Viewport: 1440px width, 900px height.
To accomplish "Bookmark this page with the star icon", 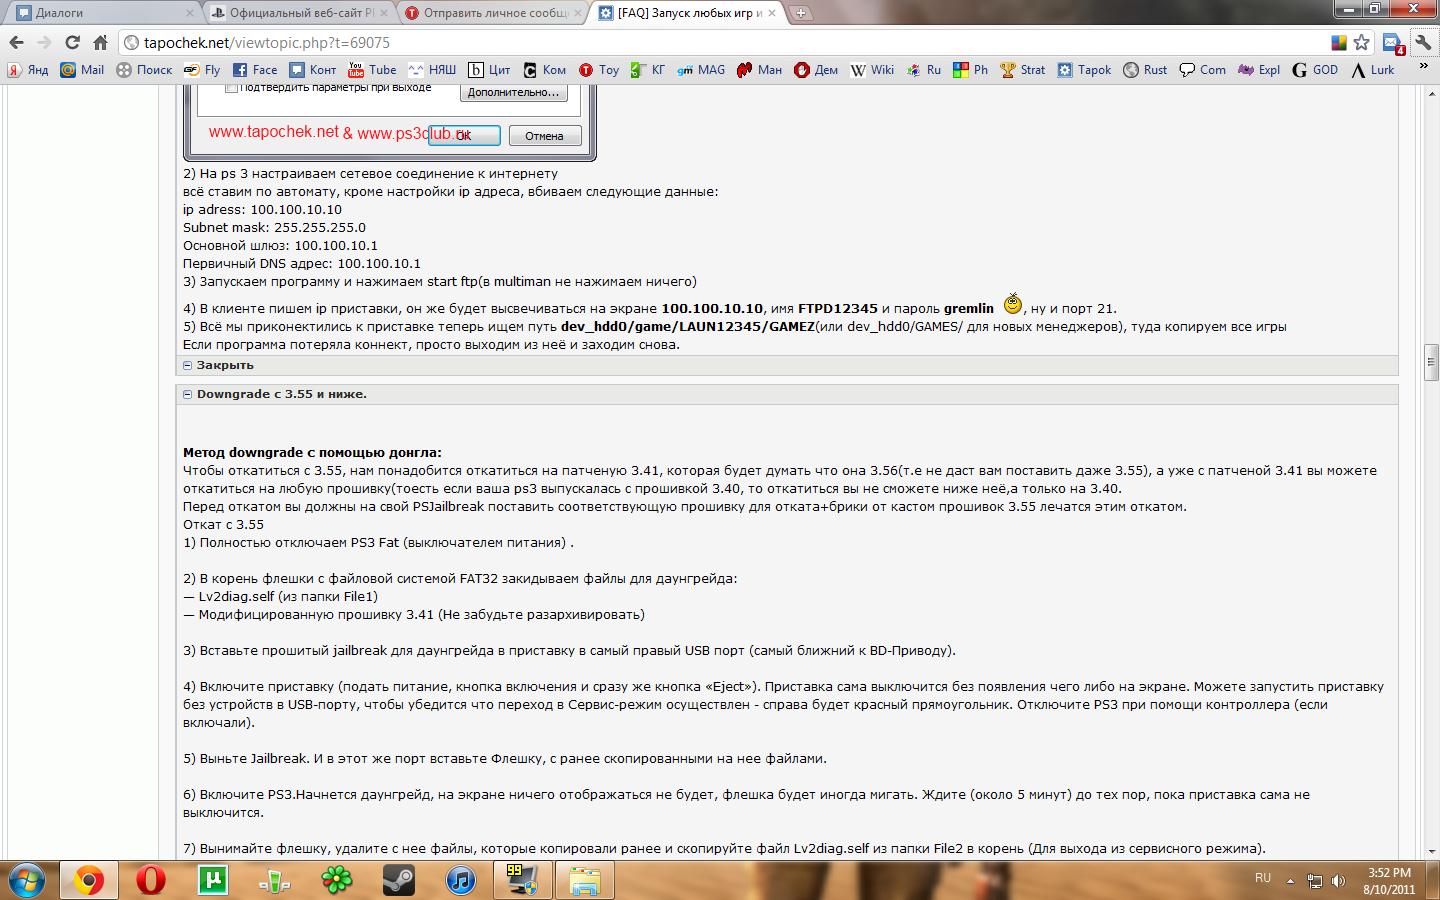I will pyautogui.click(x=1361, y=42).
